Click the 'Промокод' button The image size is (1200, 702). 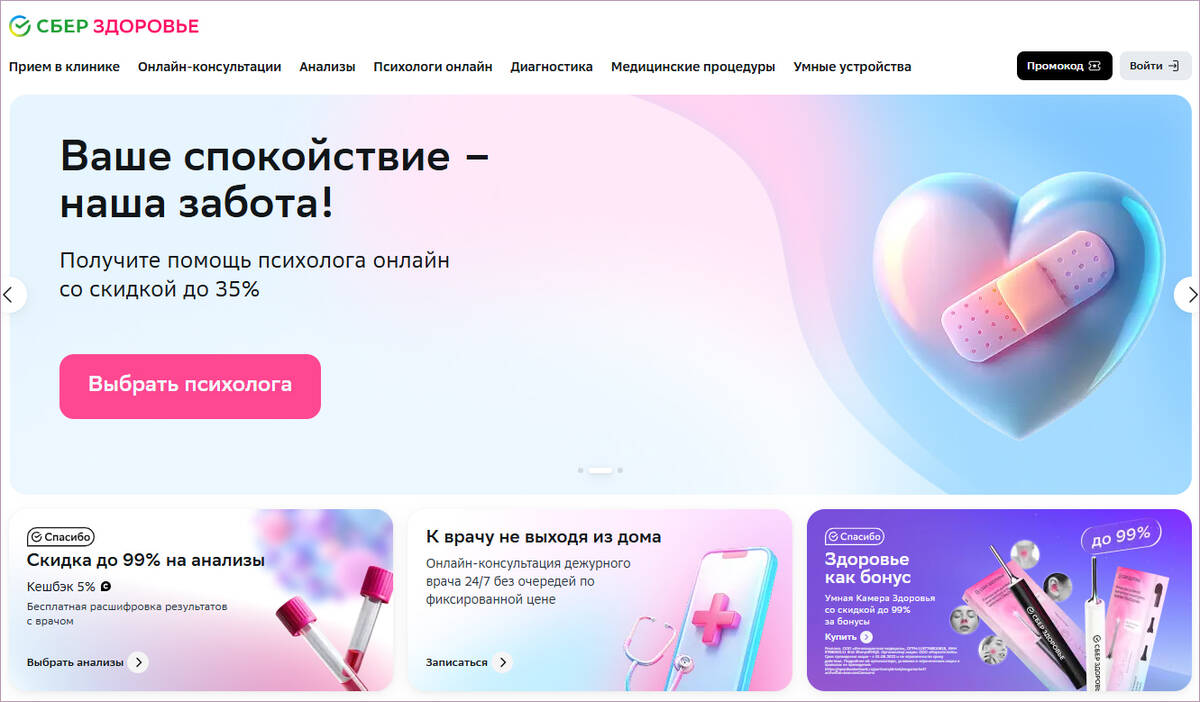[1064, 66]
